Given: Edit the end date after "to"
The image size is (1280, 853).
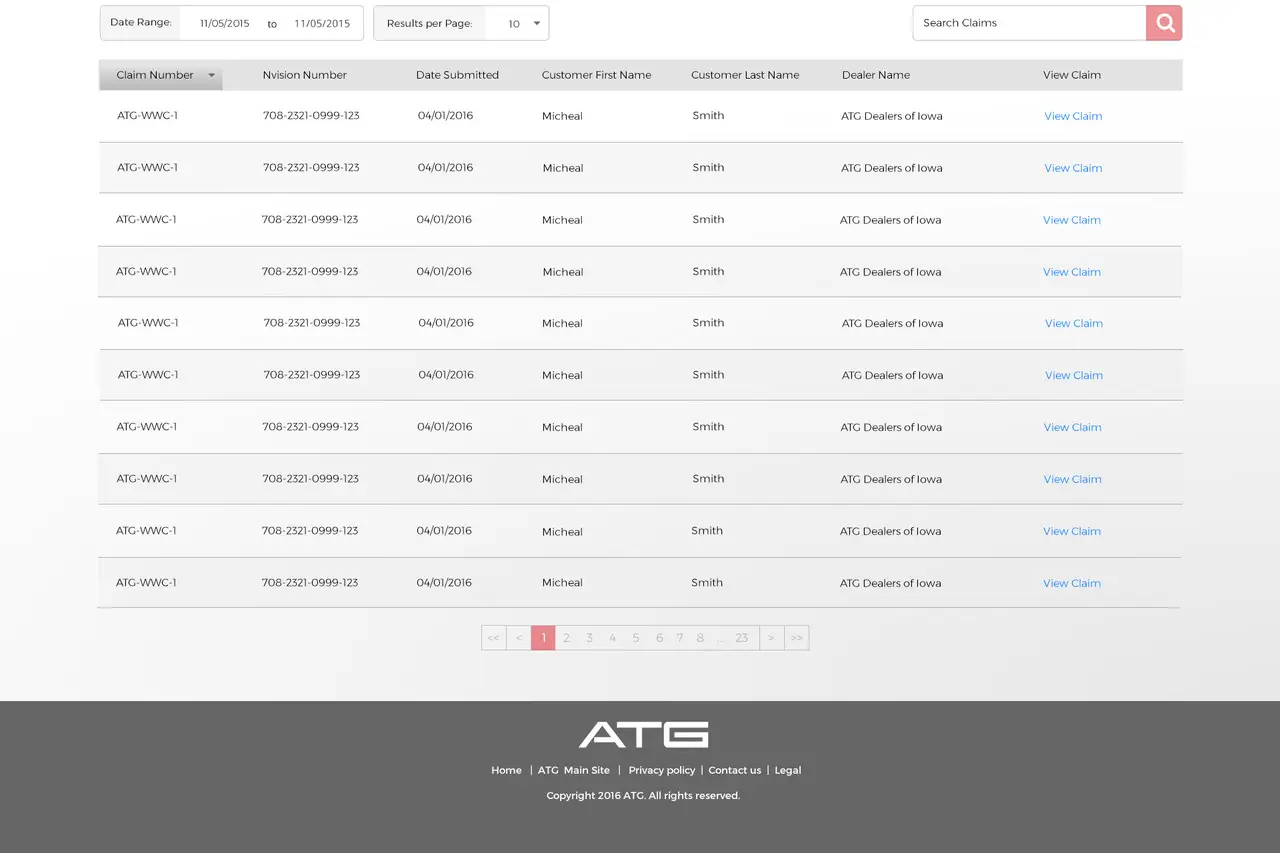Looking at the screenshot, I should (322, 23).
